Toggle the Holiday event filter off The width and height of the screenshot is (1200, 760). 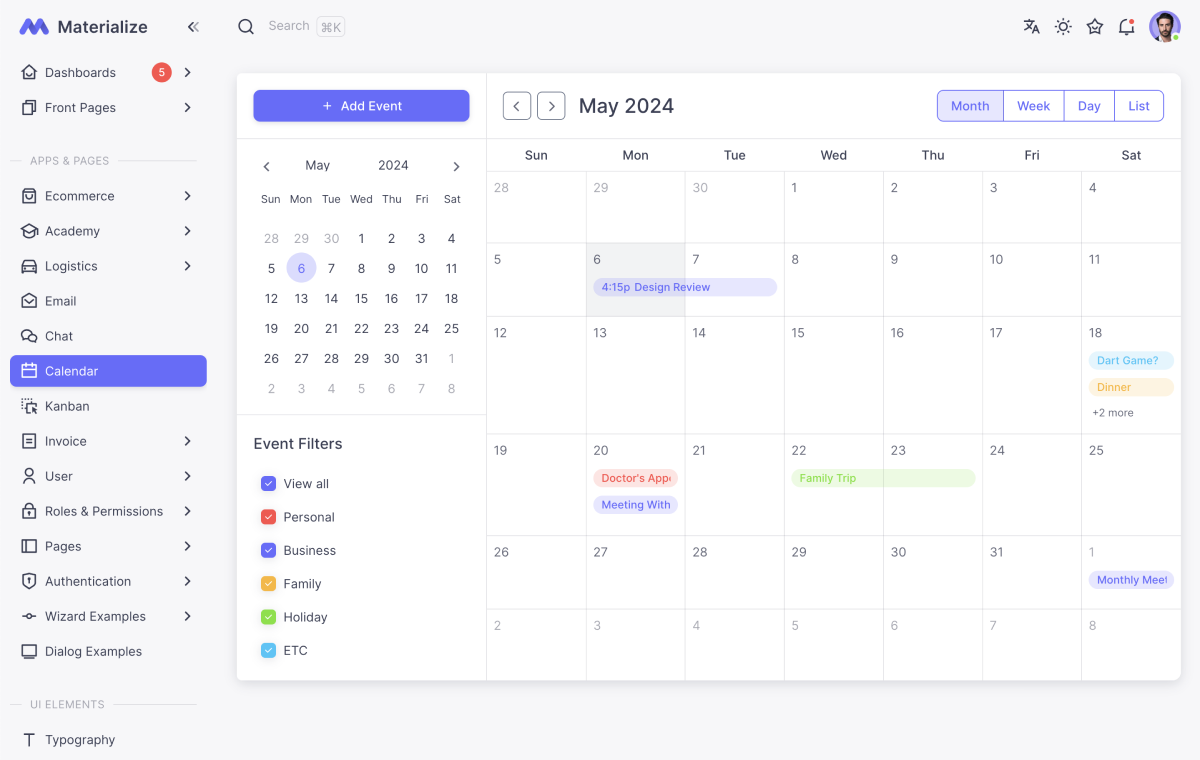coord(268,617)
